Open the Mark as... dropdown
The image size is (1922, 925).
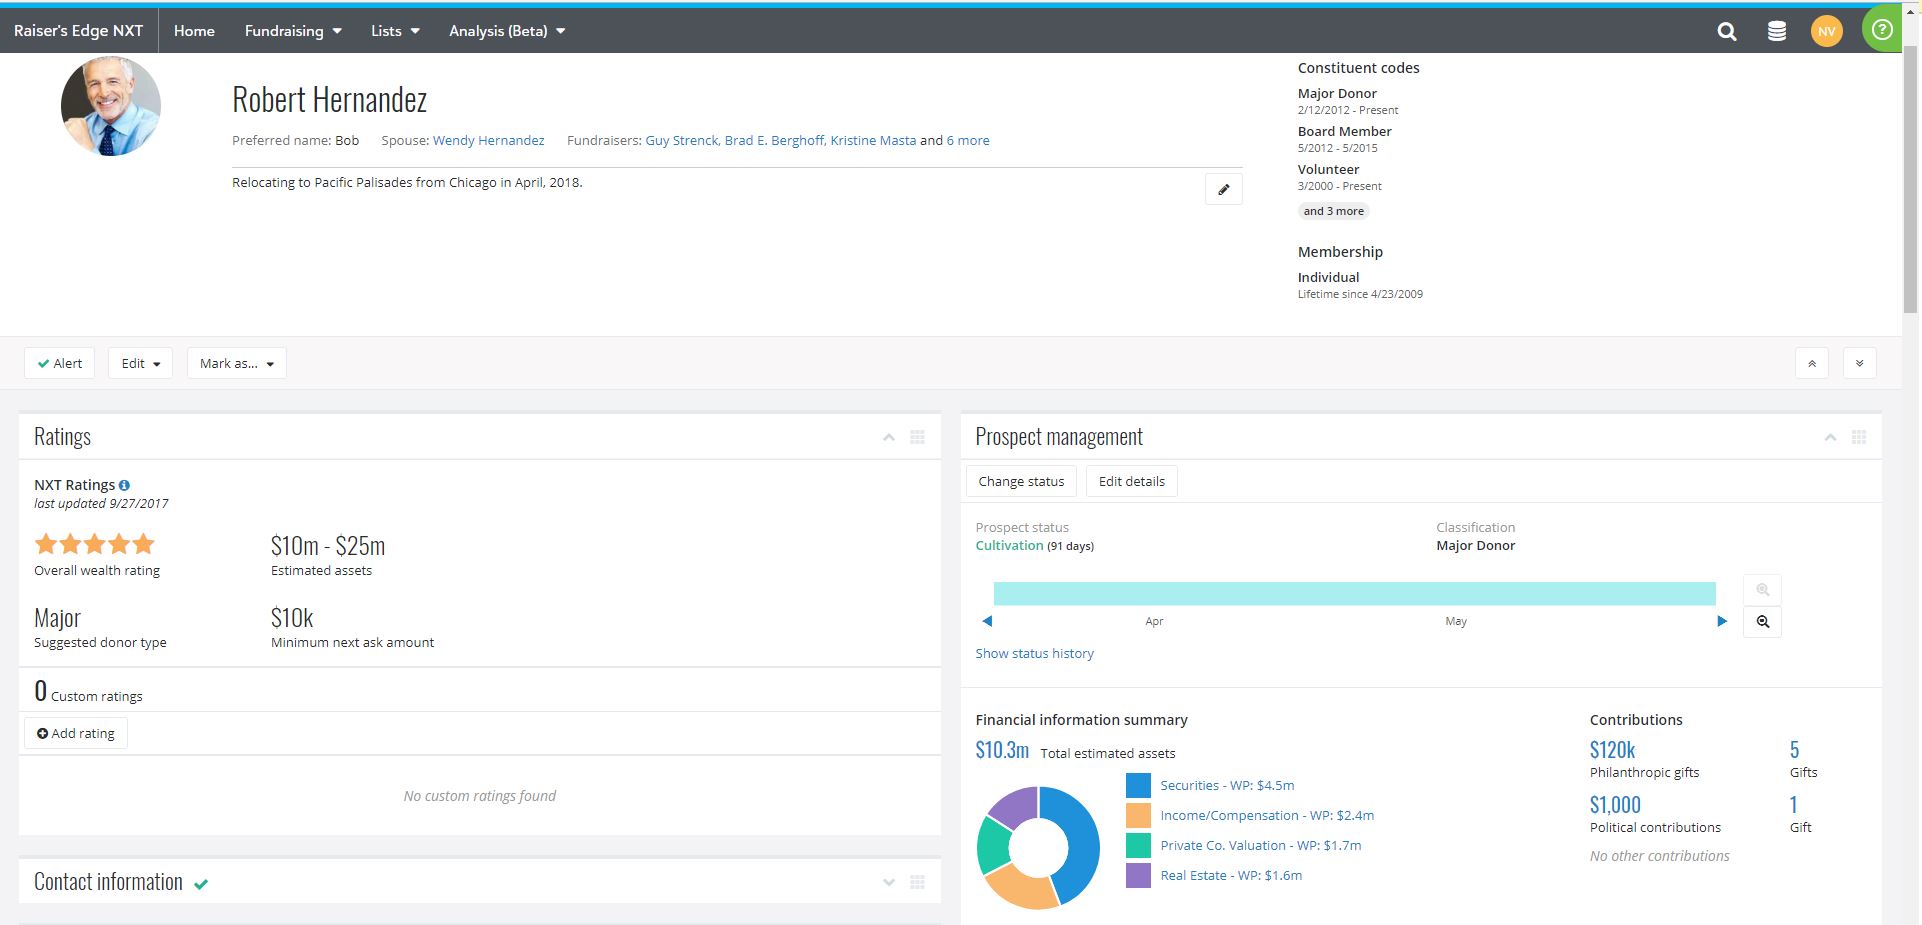[236, 363]
